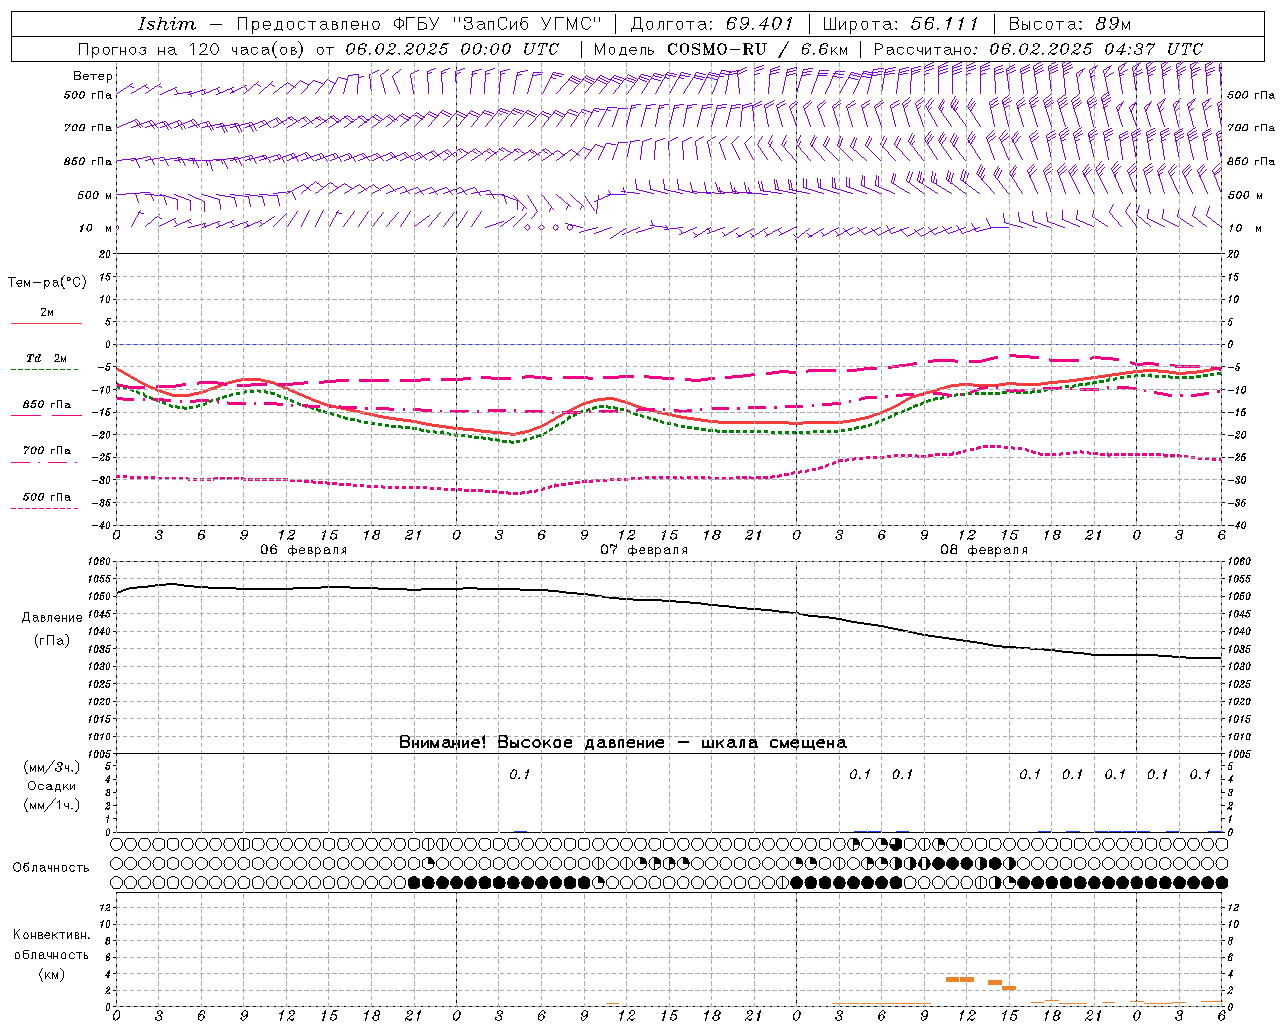The height and width of the screenshot is (1024, 1280).
Task: Click the highest orange convective cloud bar
Action: (960, 979)
